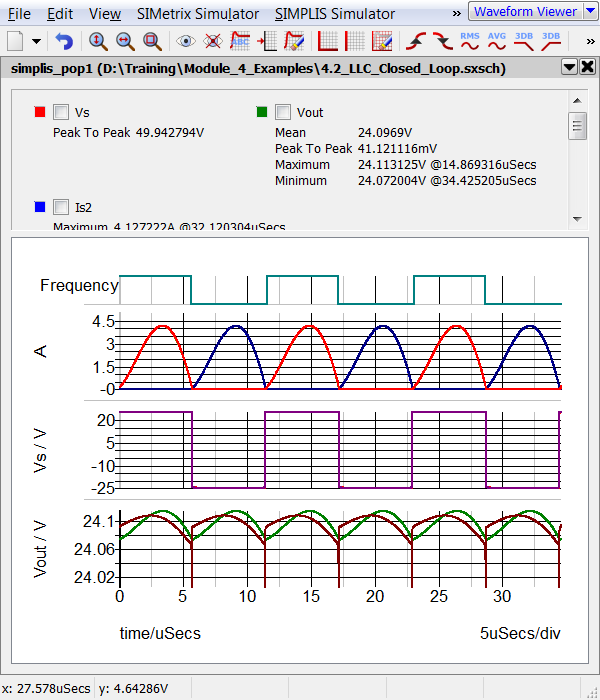Click the Undo arrow icon
The height and width of the screenshot is (700, 600).
coord(64,41)
